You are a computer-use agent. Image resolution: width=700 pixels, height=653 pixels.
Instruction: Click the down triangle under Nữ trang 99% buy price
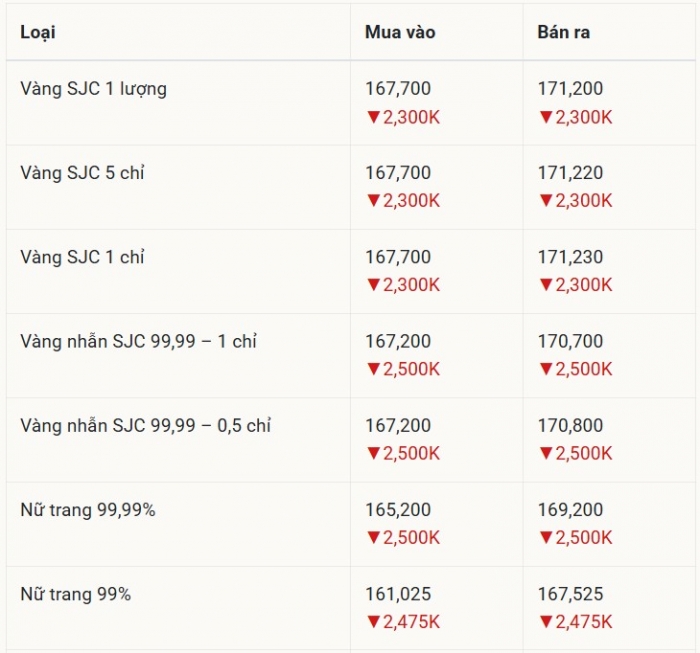click(373, 622)
